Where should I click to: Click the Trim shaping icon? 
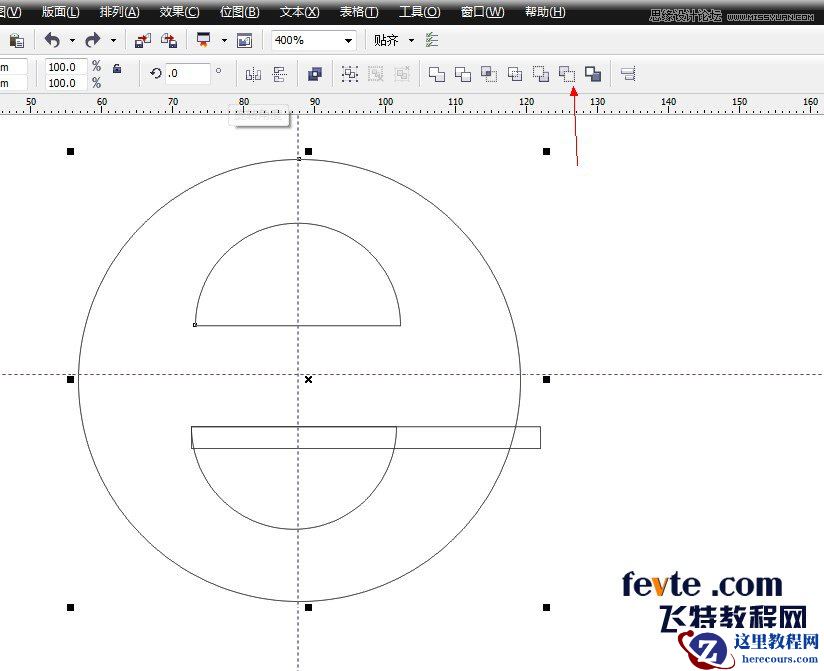(x=461, y=73)
